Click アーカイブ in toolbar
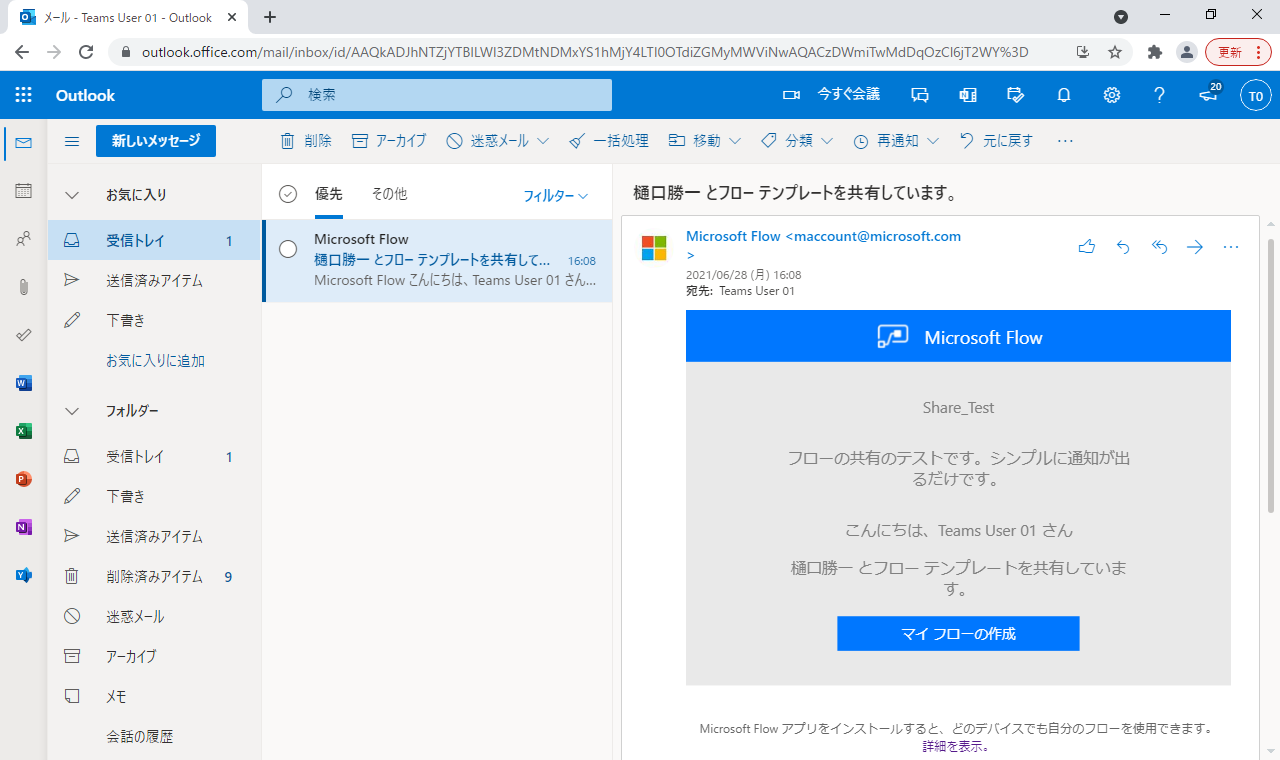Image resolution: width=1280 pixels, height=760 pixels. pyautogui.click(x=389, y=141)
